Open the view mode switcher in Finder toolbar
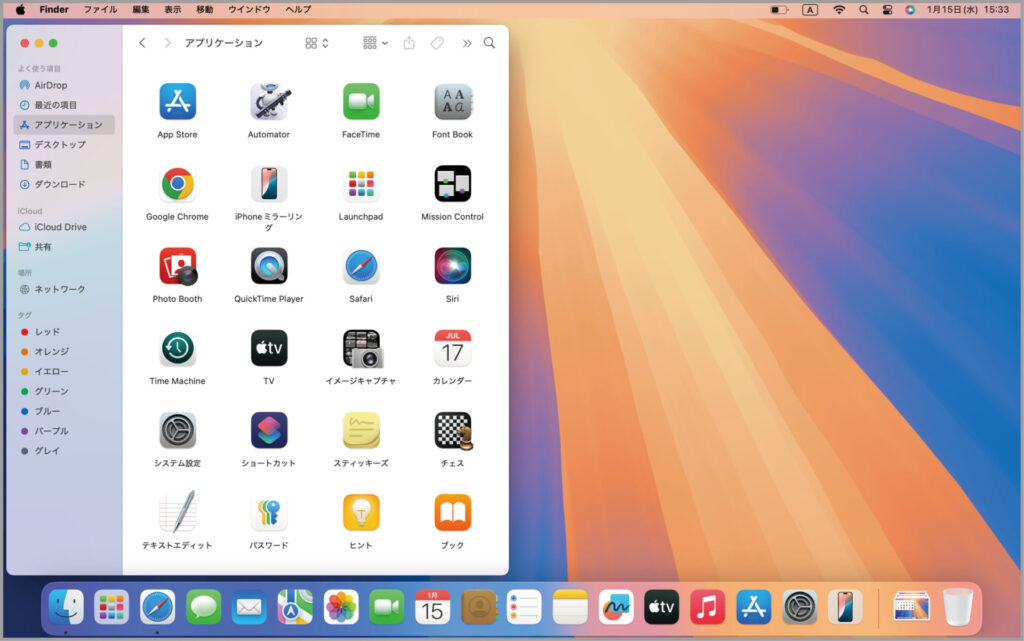Viewport: 1024px width, 641px height. click(x=317, y=43)
